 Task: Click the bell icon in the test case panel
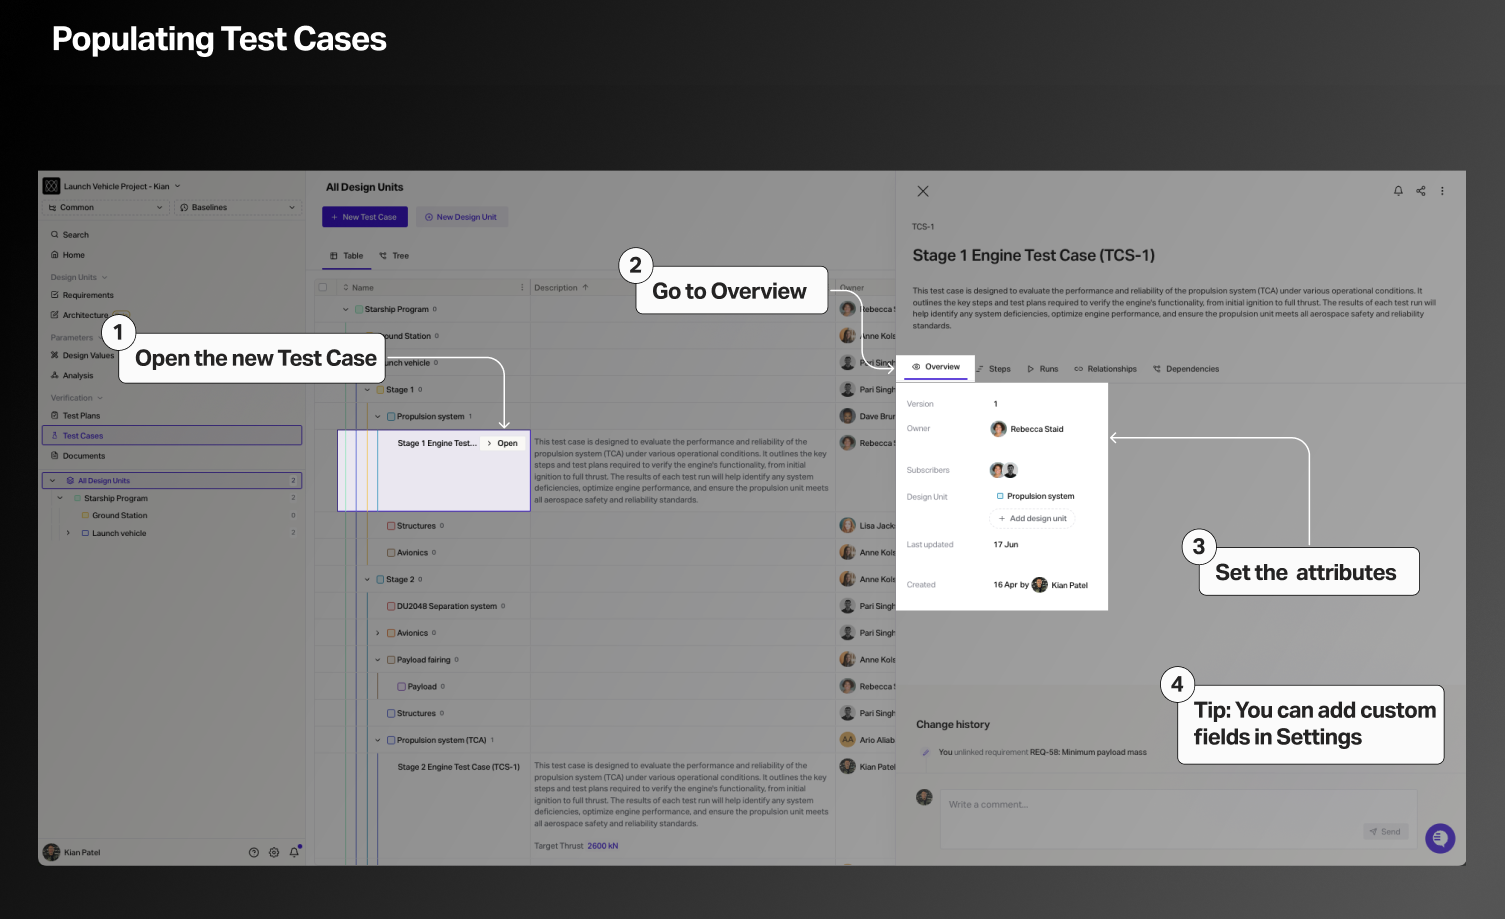1398,190
